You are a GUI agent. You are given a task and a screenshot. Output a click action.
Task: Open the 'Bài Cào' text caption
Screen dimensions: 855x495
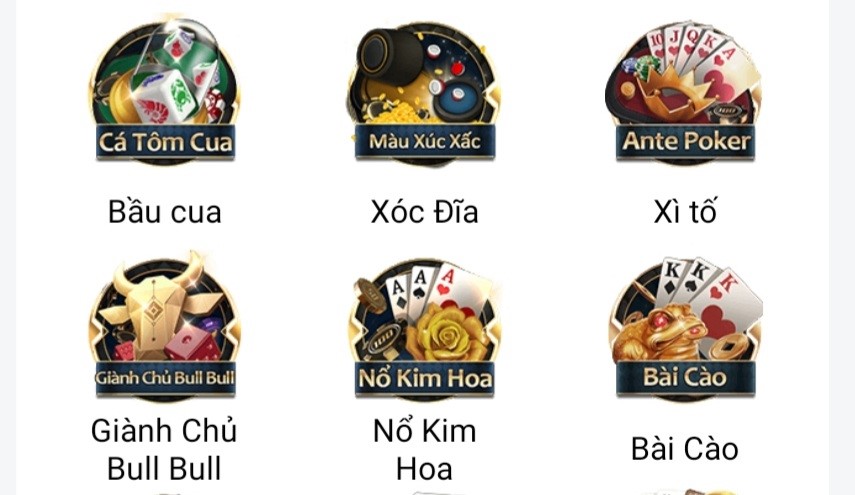[685, 449]
